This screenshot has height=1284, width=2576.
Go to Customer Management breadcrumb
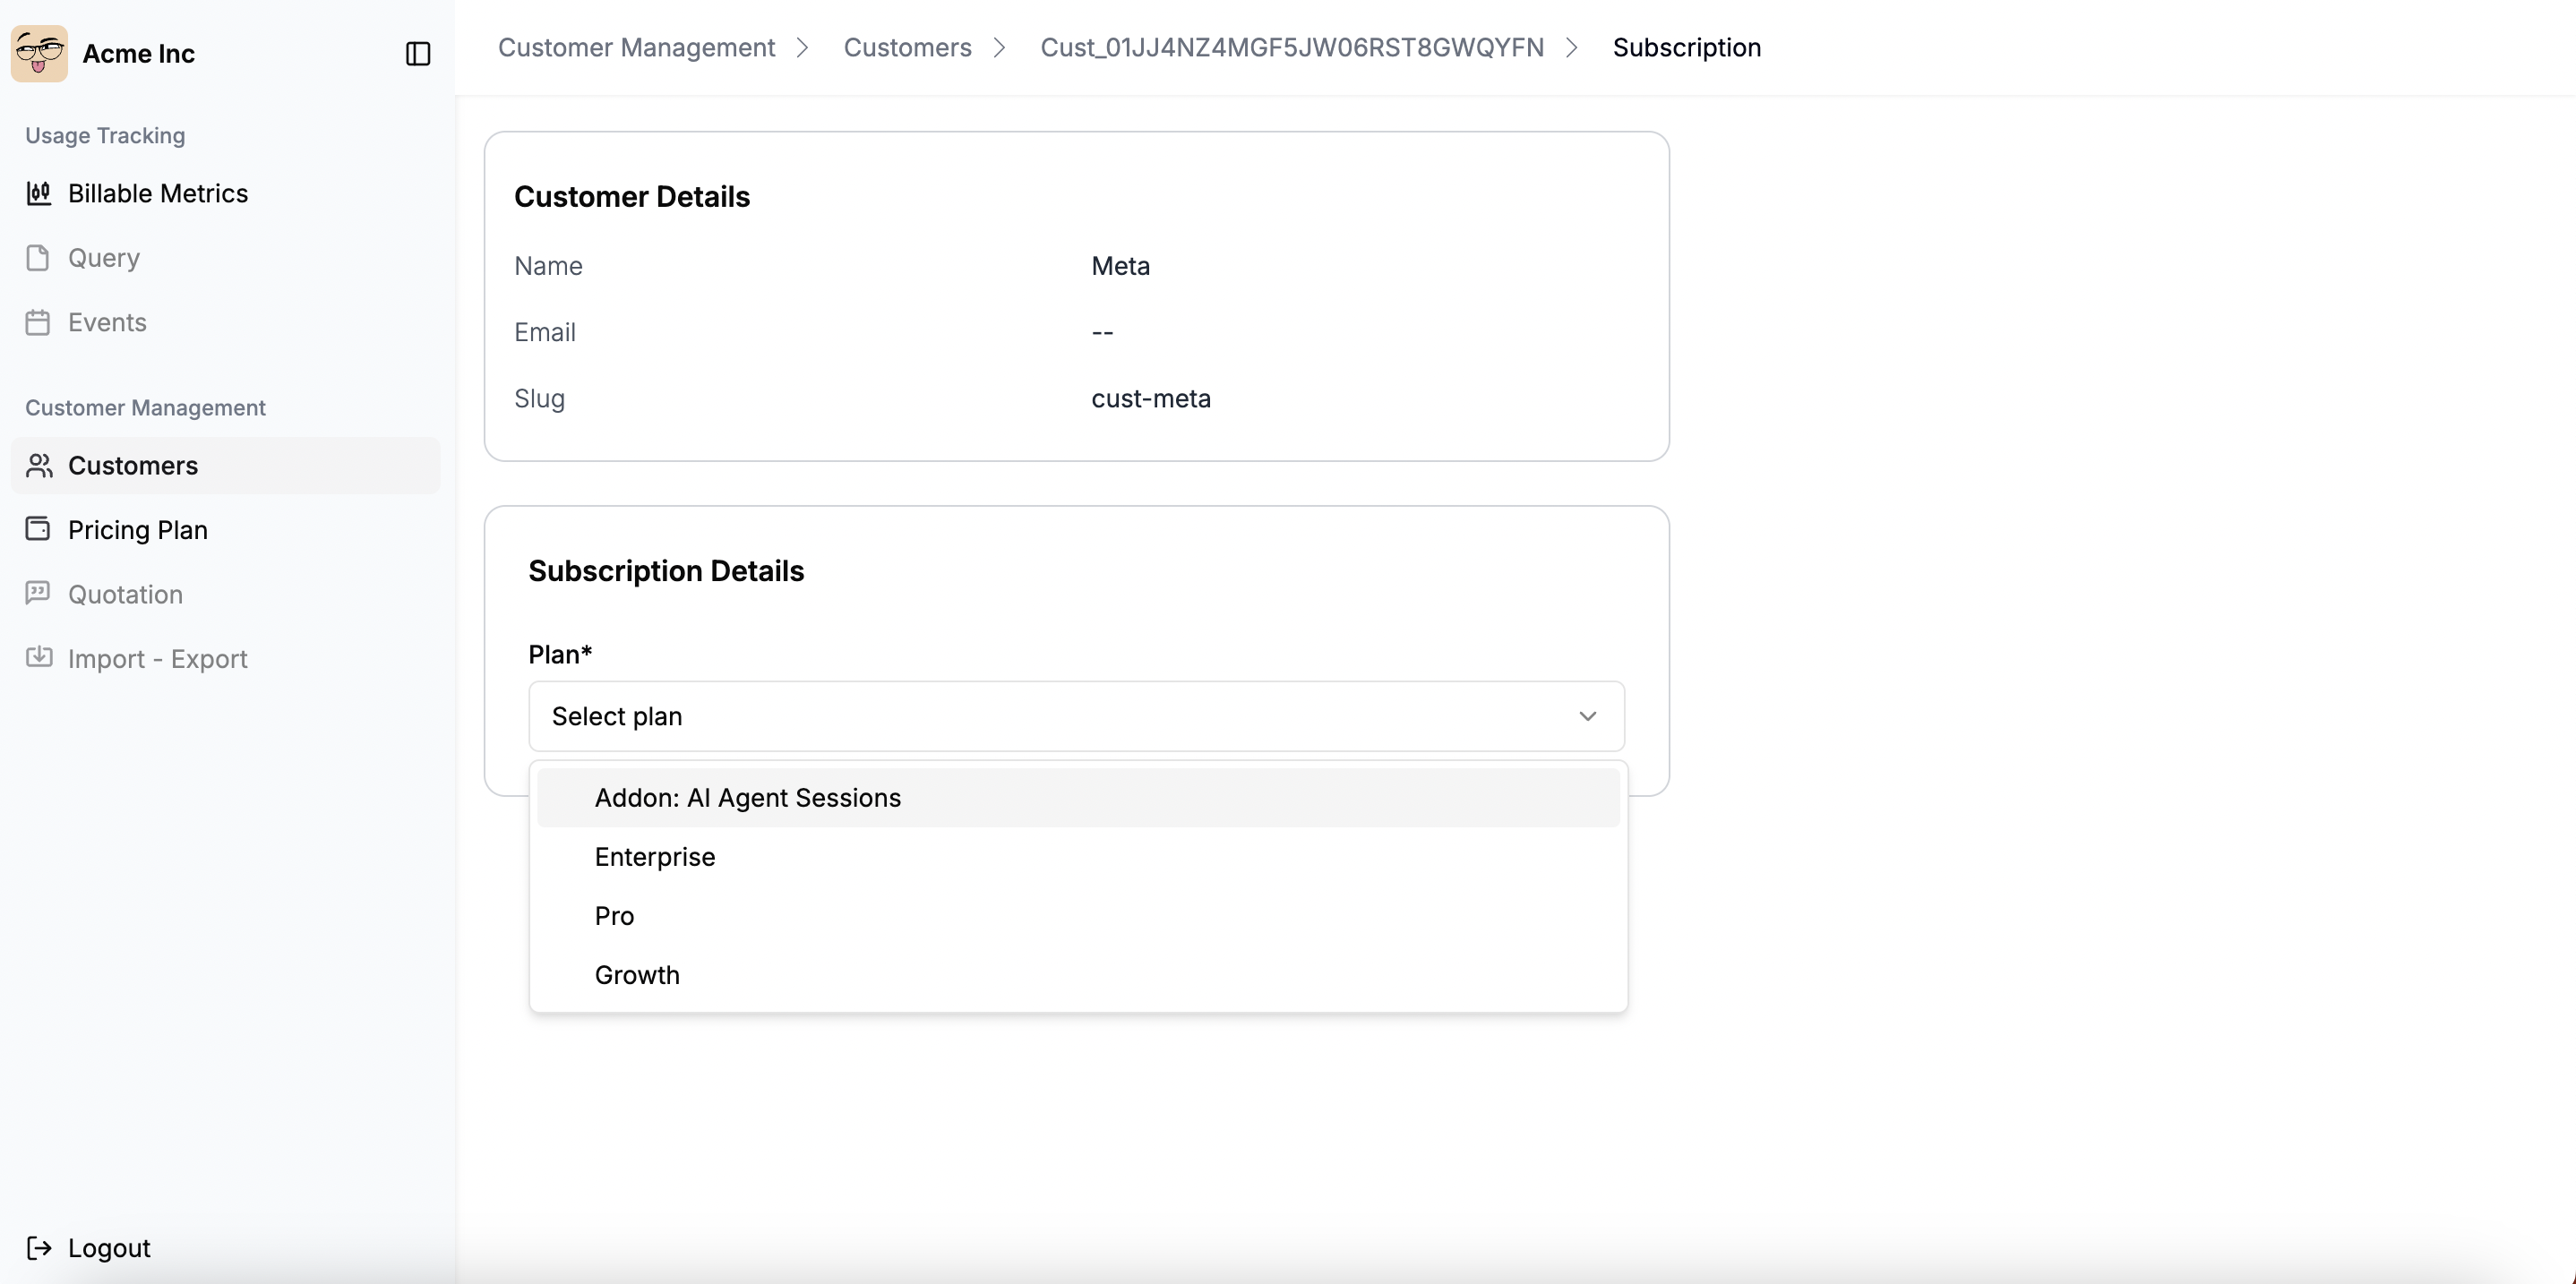636,47
